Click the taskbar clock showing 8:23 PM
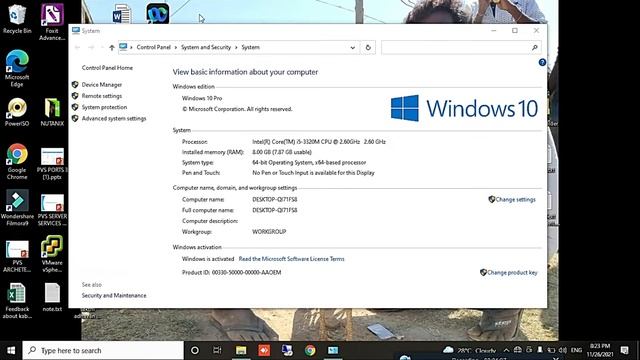Viewport: 640px width, 360px height. pyautogui.click(x=600, y=350)
